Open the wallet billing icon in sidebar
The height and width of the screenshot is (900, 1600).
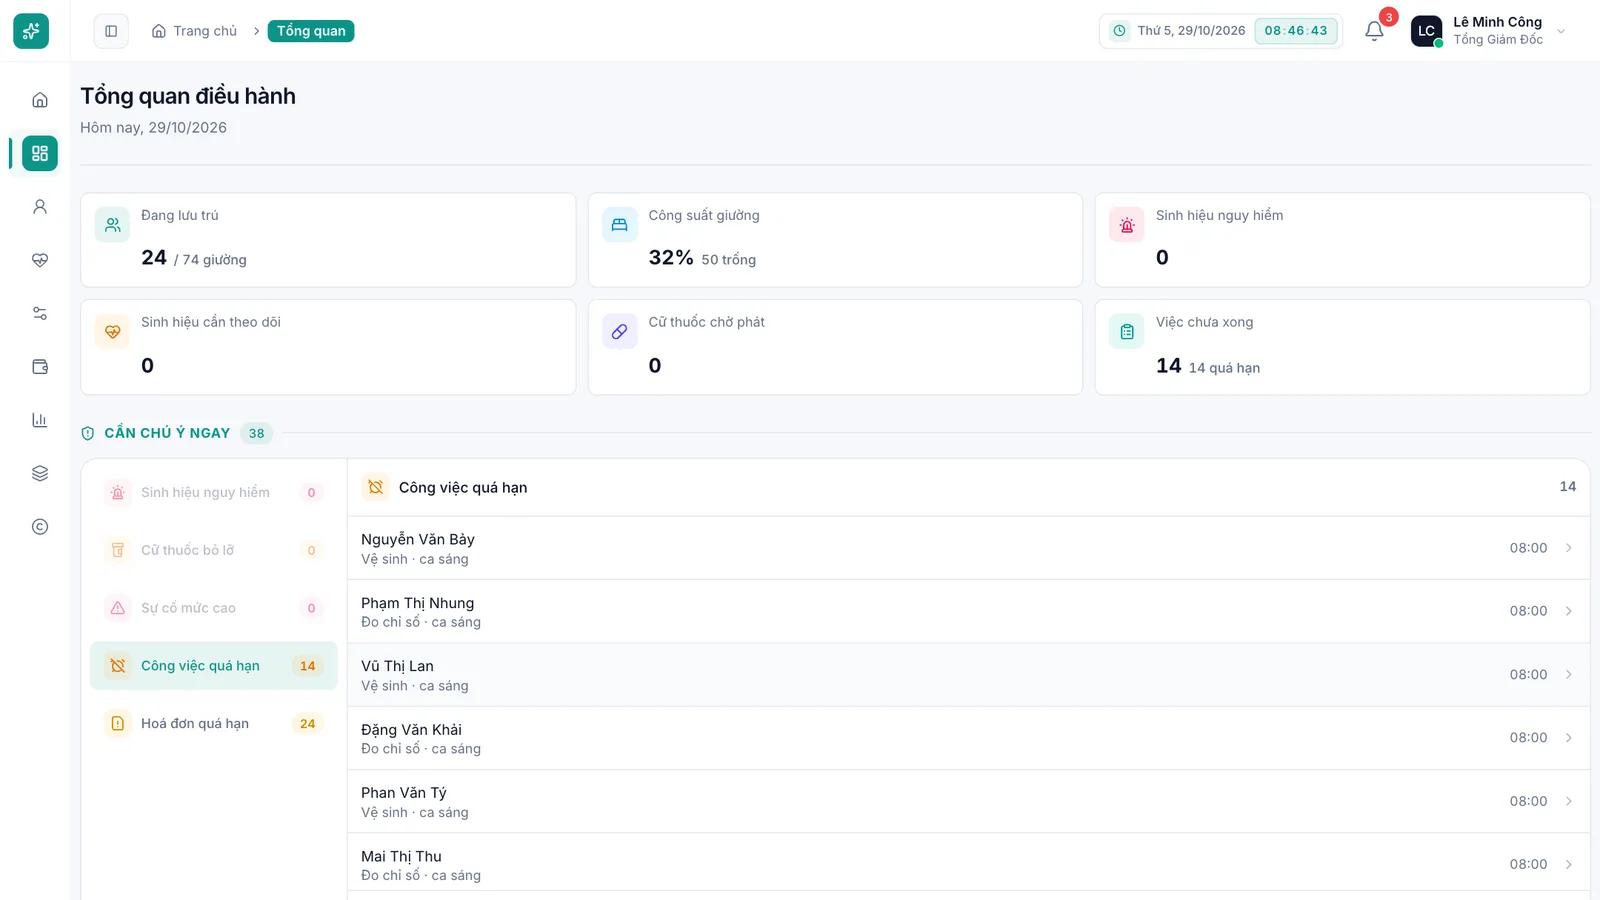click(x=40, y=367)
